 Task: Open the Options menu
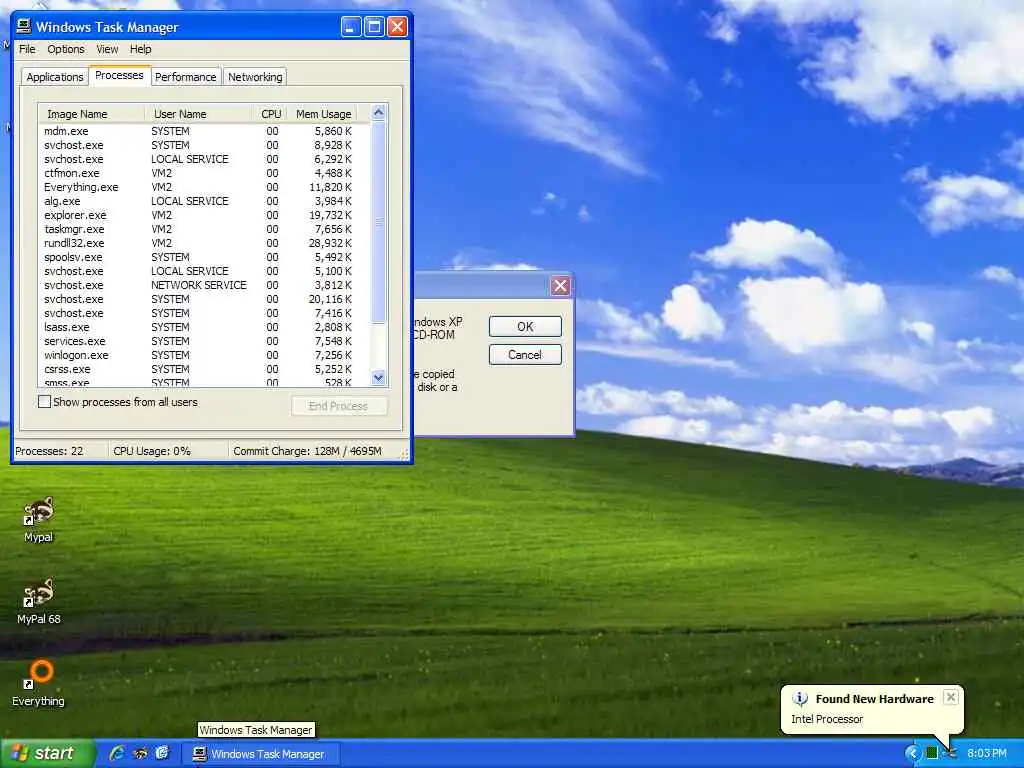pyautogui.click(x=66, y=49)
